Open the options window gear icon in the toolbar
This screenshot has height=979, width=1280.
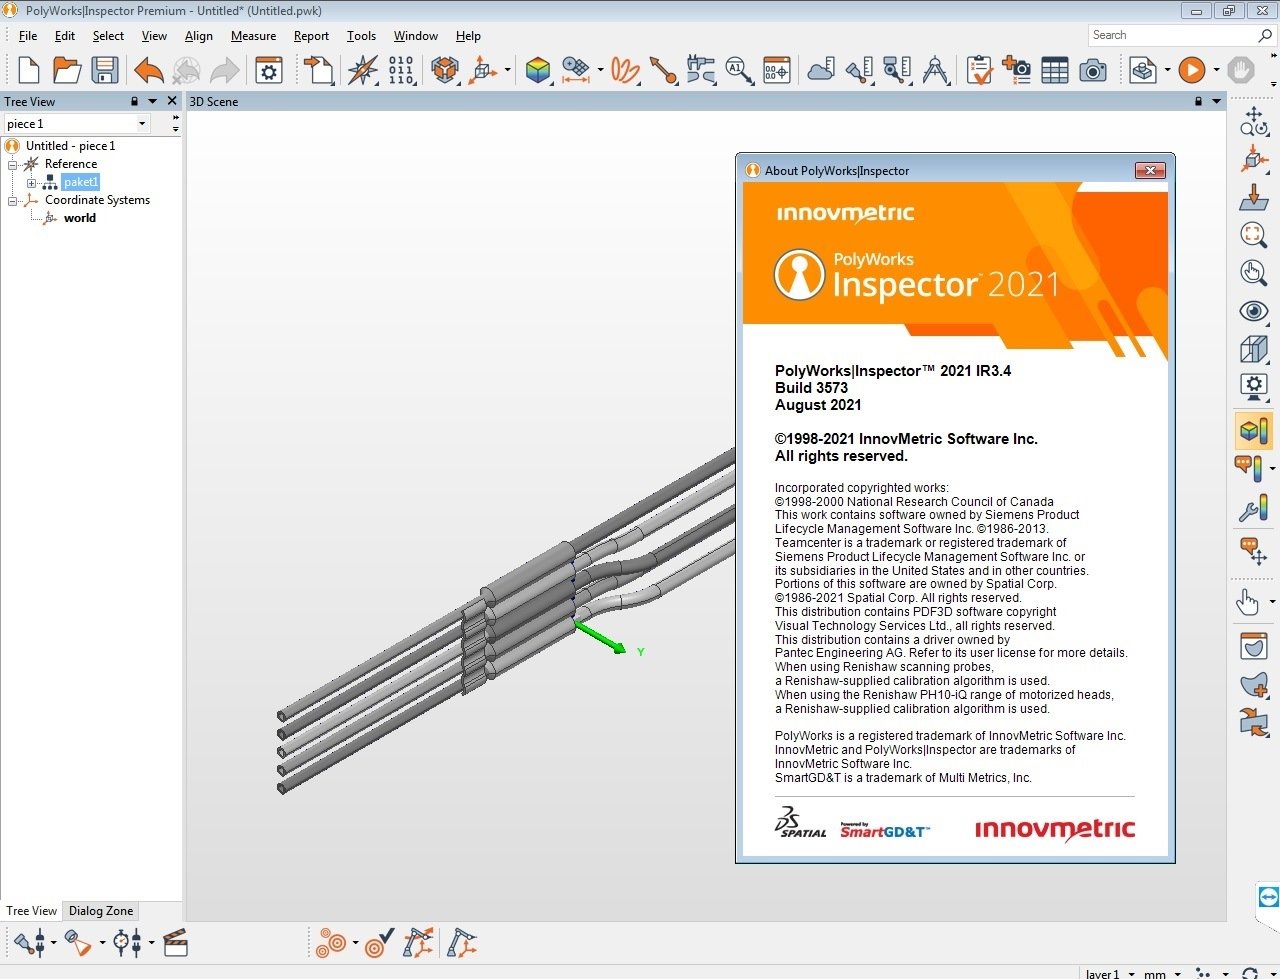269,70
